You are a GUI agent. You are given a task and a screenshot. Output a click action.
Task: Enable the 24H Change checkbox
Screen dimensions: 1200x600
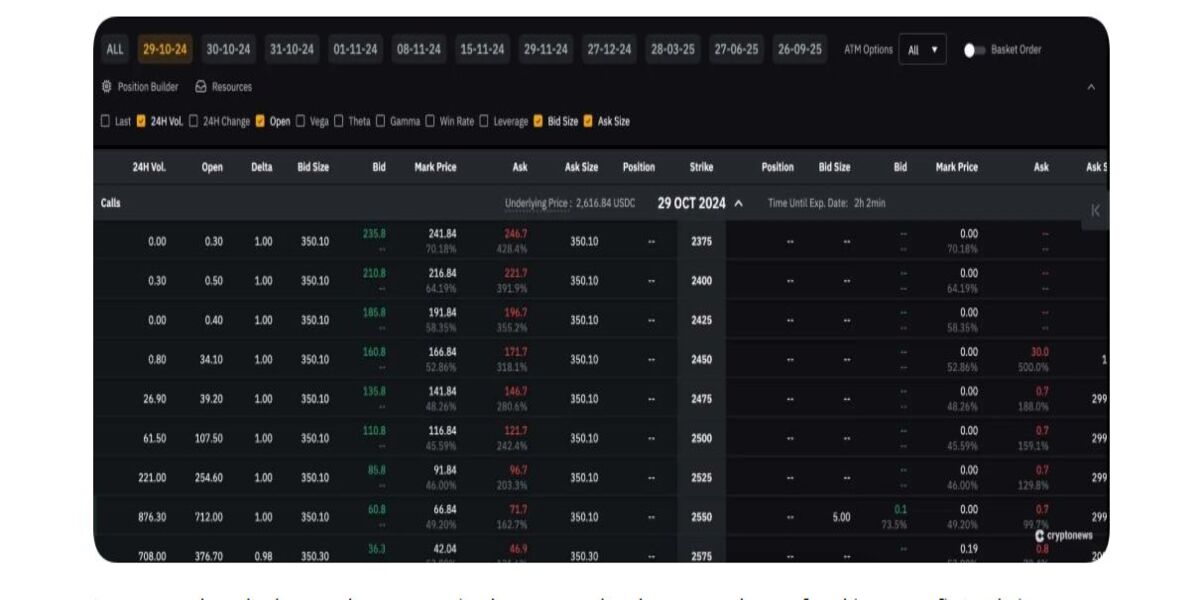click(194, 121)
